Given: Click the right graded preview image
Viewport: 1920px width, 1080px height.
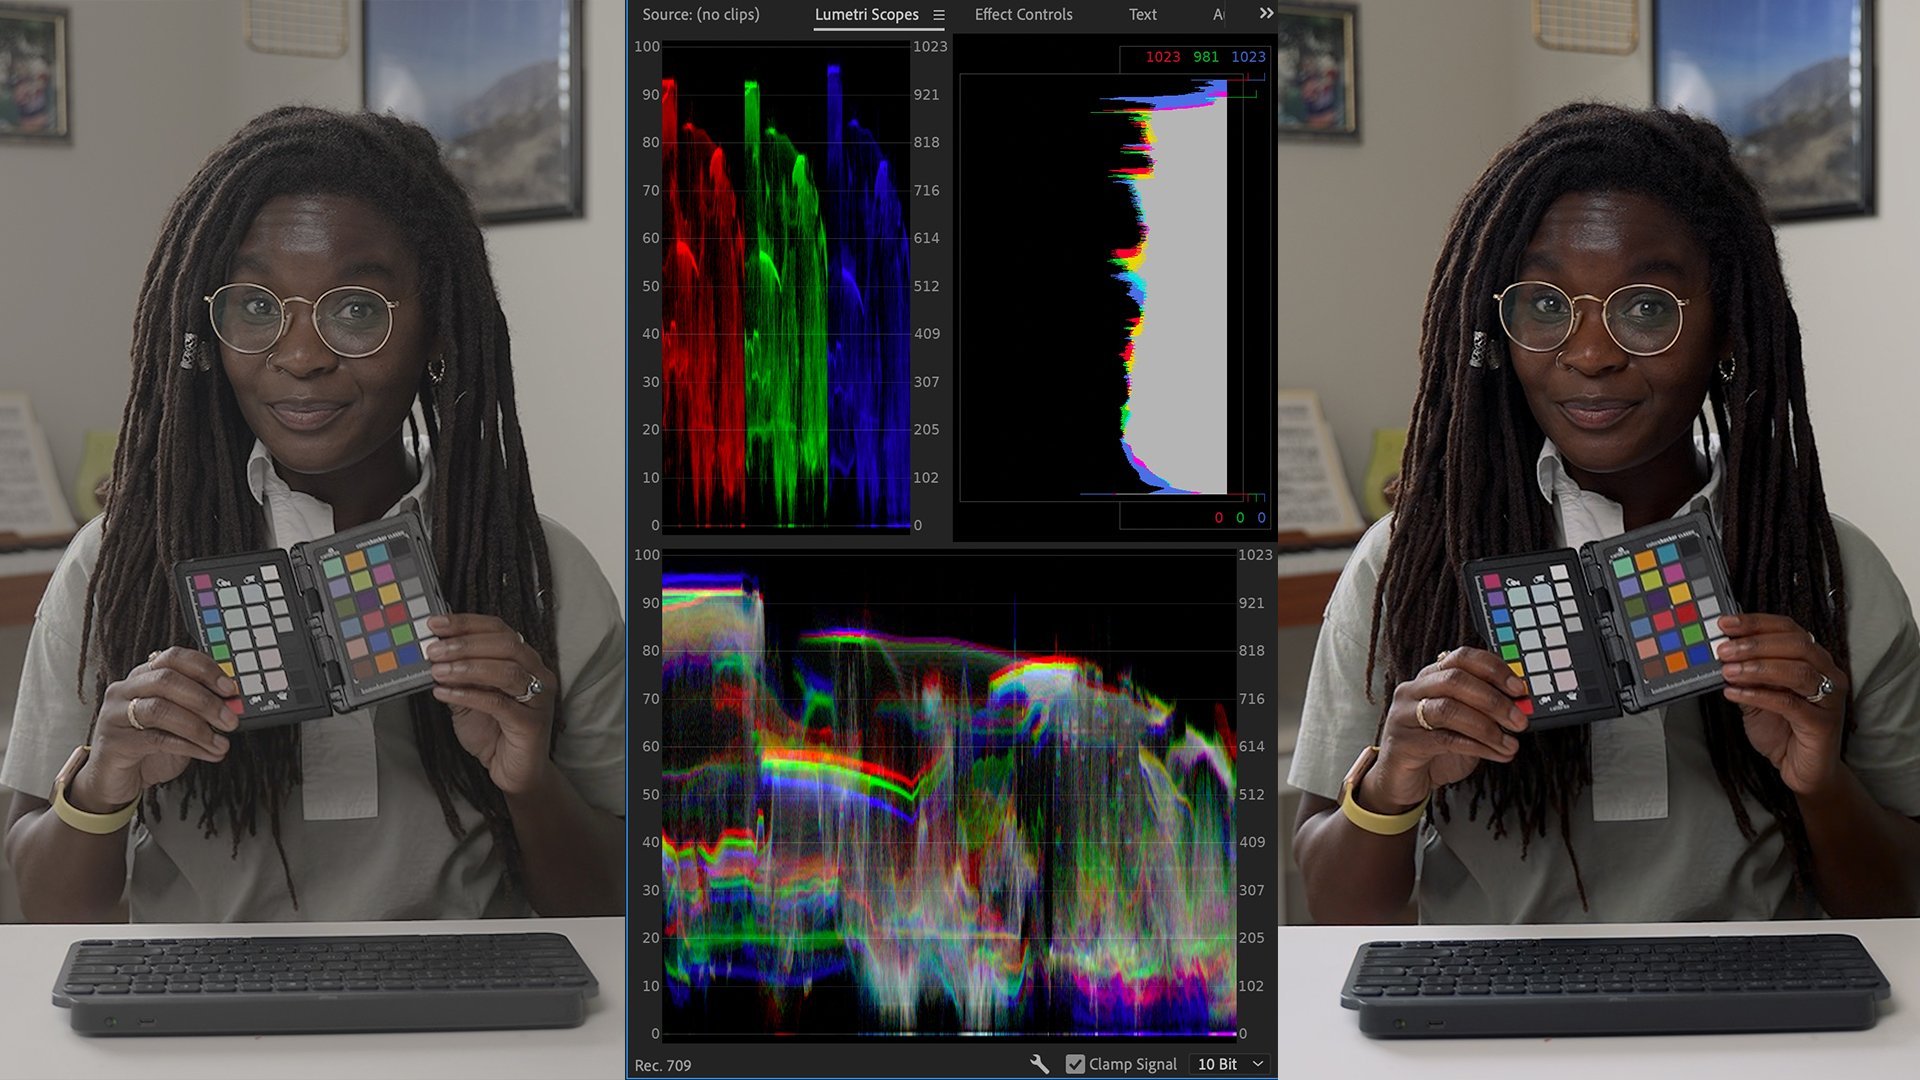Looking at the screenshot, I should (x=1598, y=540).
